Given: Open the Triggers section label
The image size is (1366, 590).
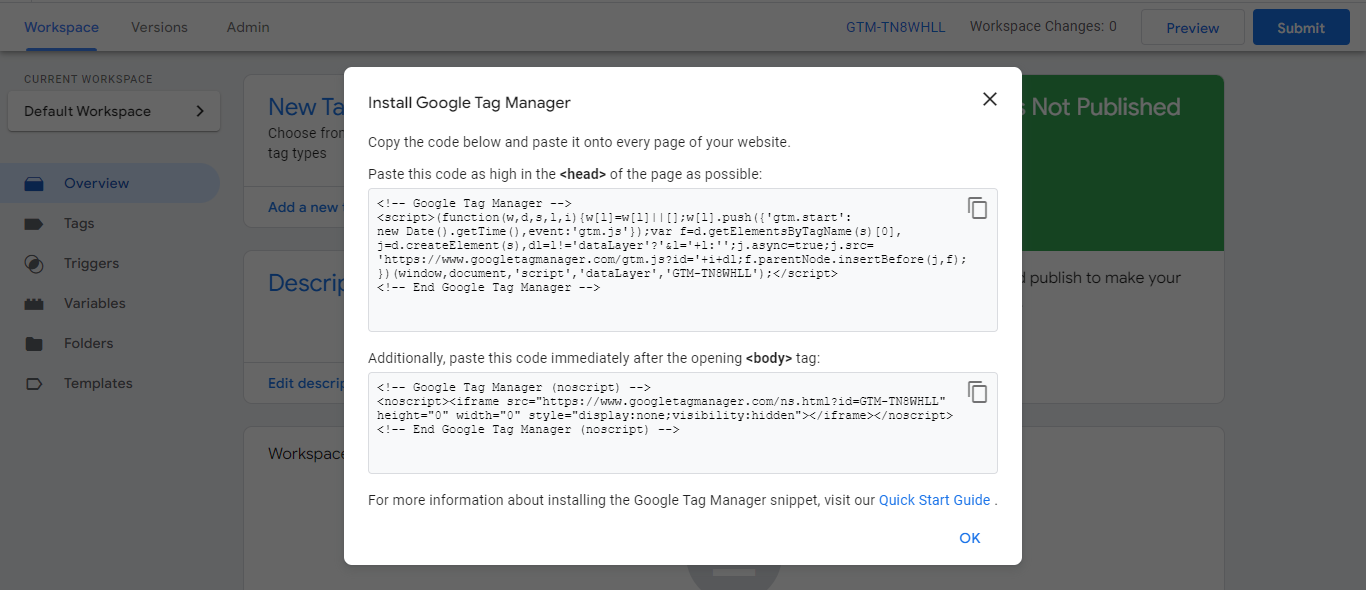Looking at the screenshot, I should tap(91, 263).
